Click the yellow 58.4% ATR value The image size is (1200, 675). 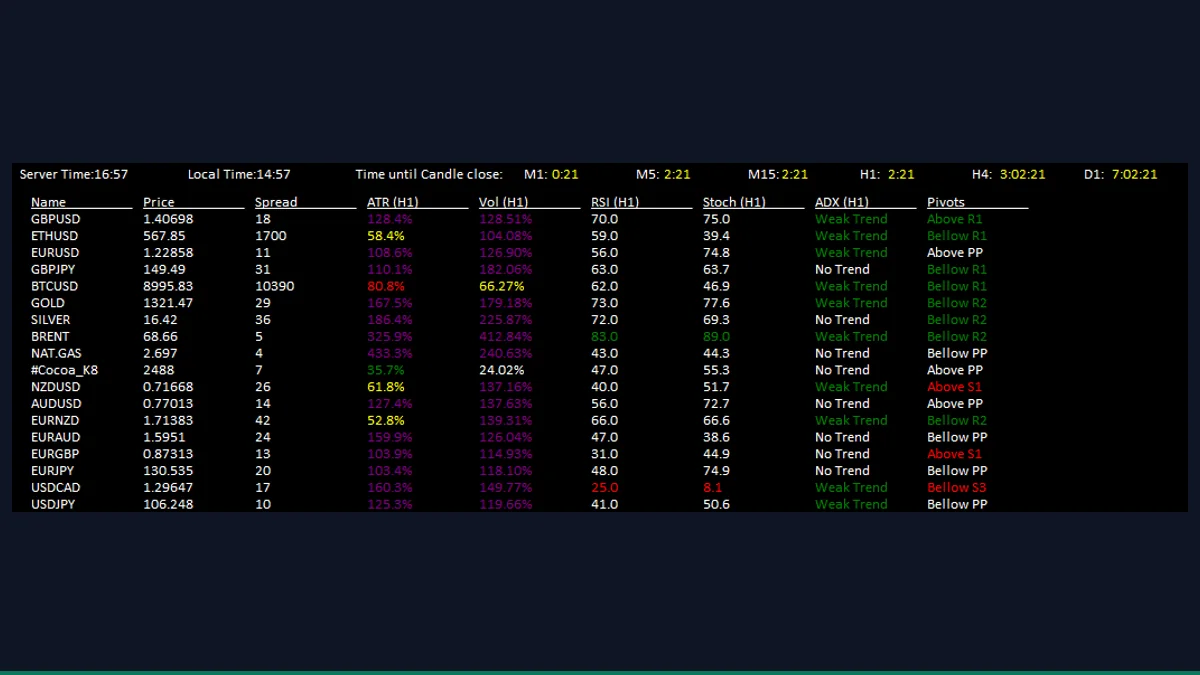pyautogui.click(x=386, y=236)
